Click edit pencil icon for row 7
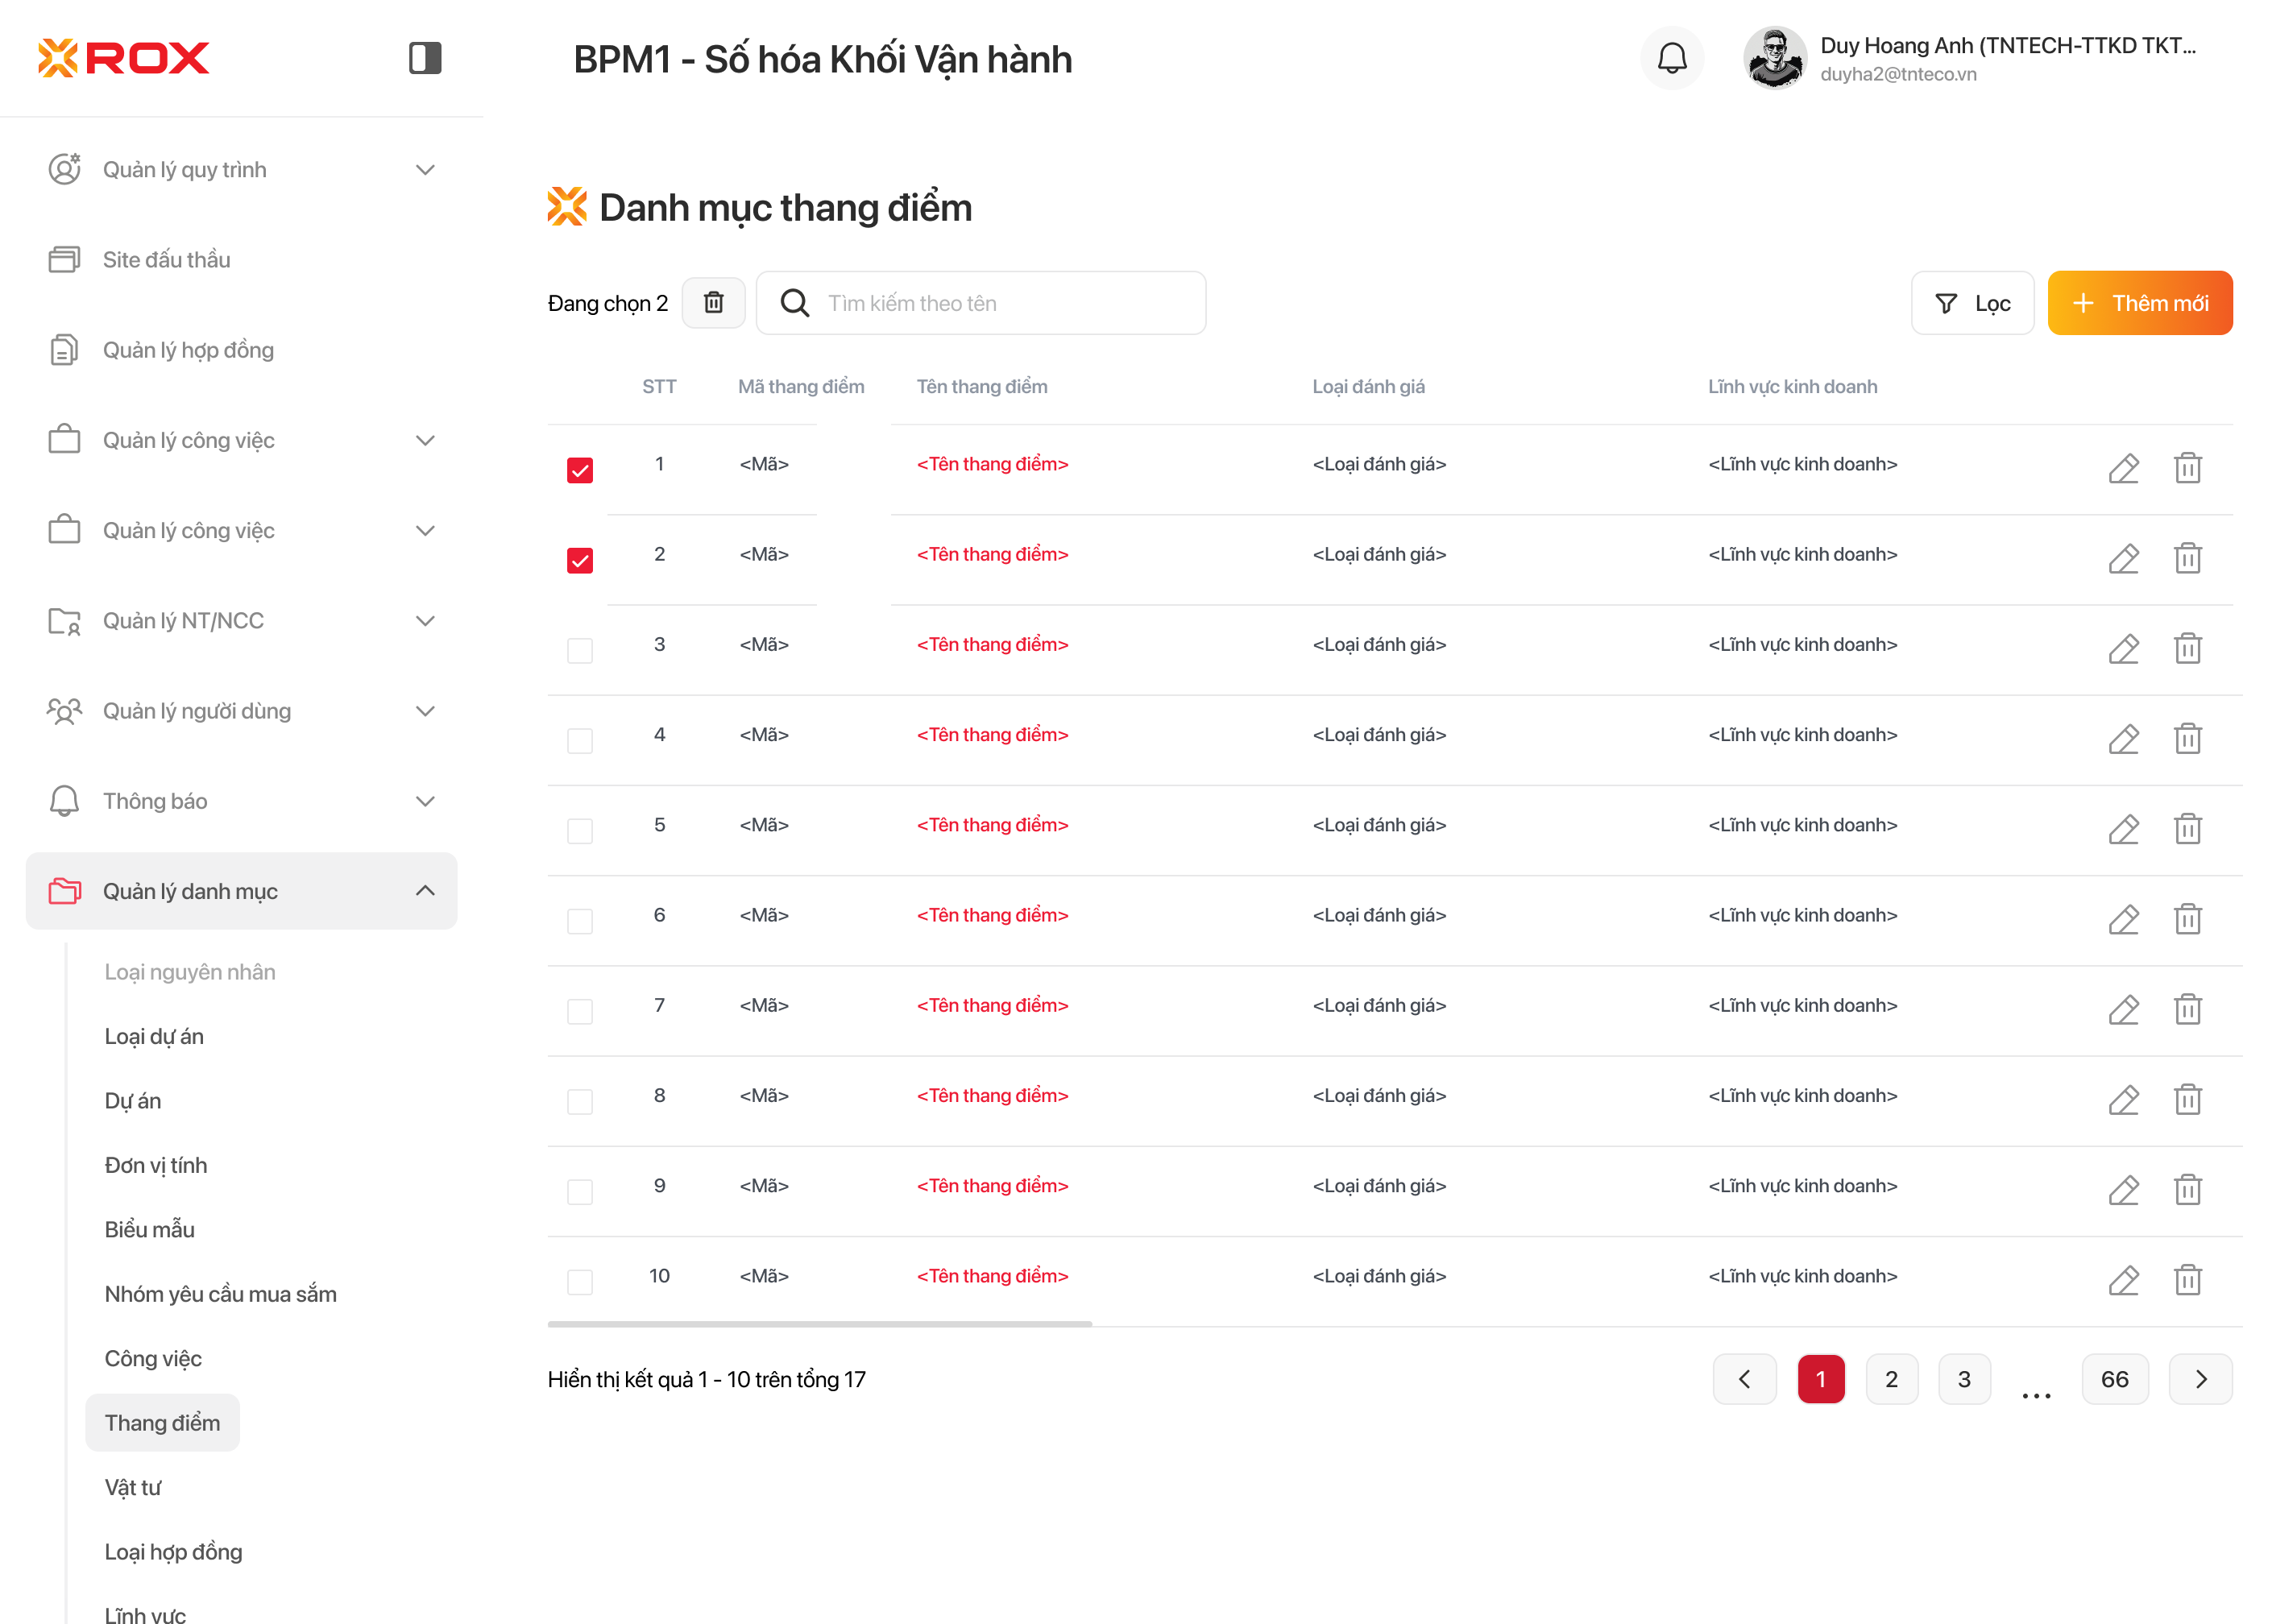 (2123, 1009)
